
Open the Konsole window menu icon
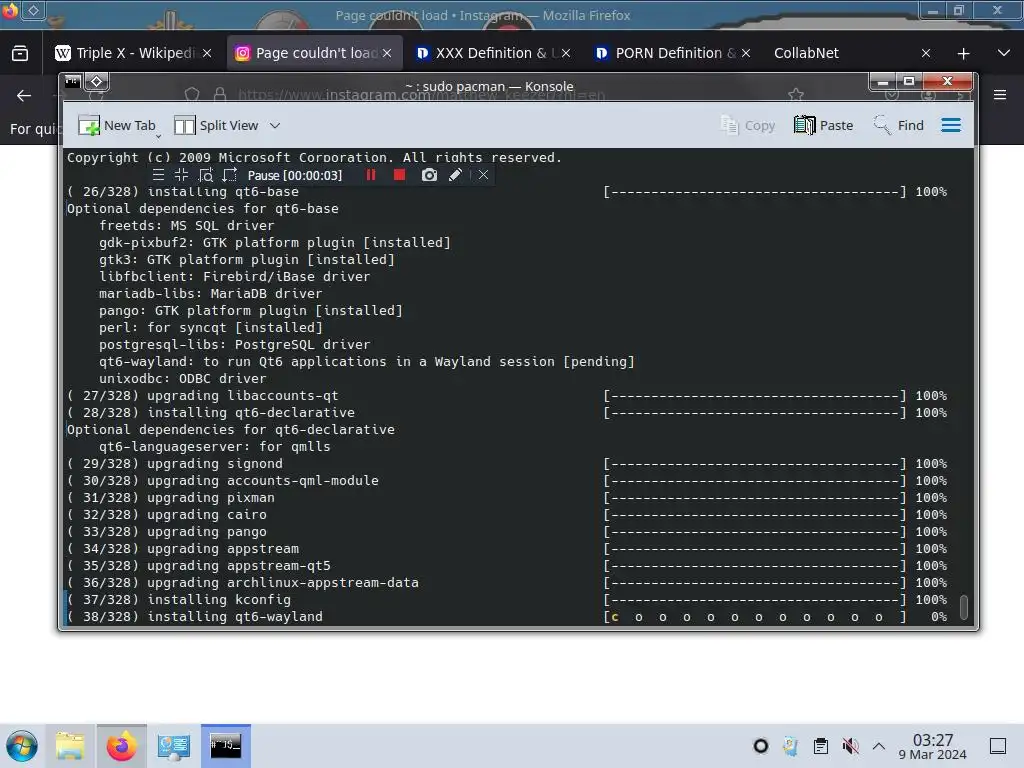coord(72,82)
